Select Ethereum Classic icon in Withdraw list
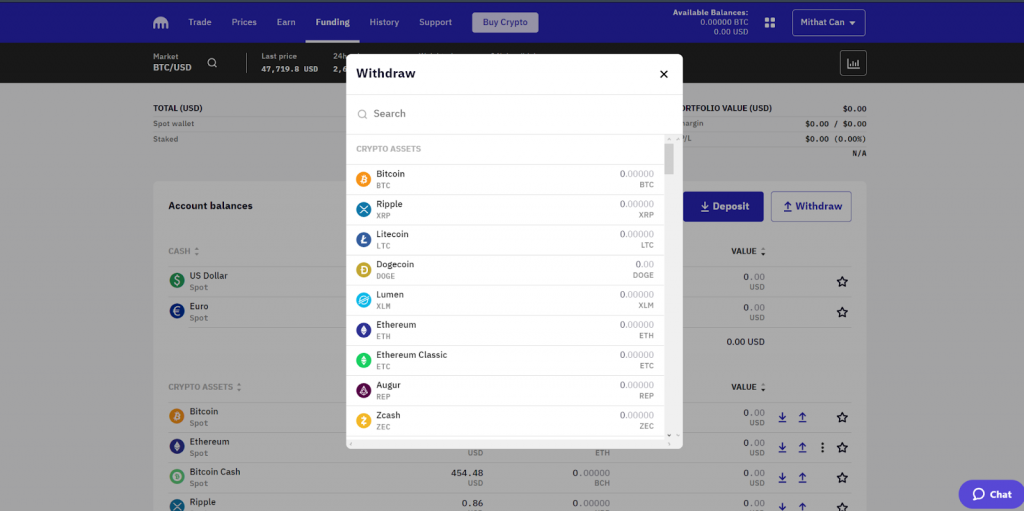The height and width of the screenshot is (511, 1024). pos(363,360)
